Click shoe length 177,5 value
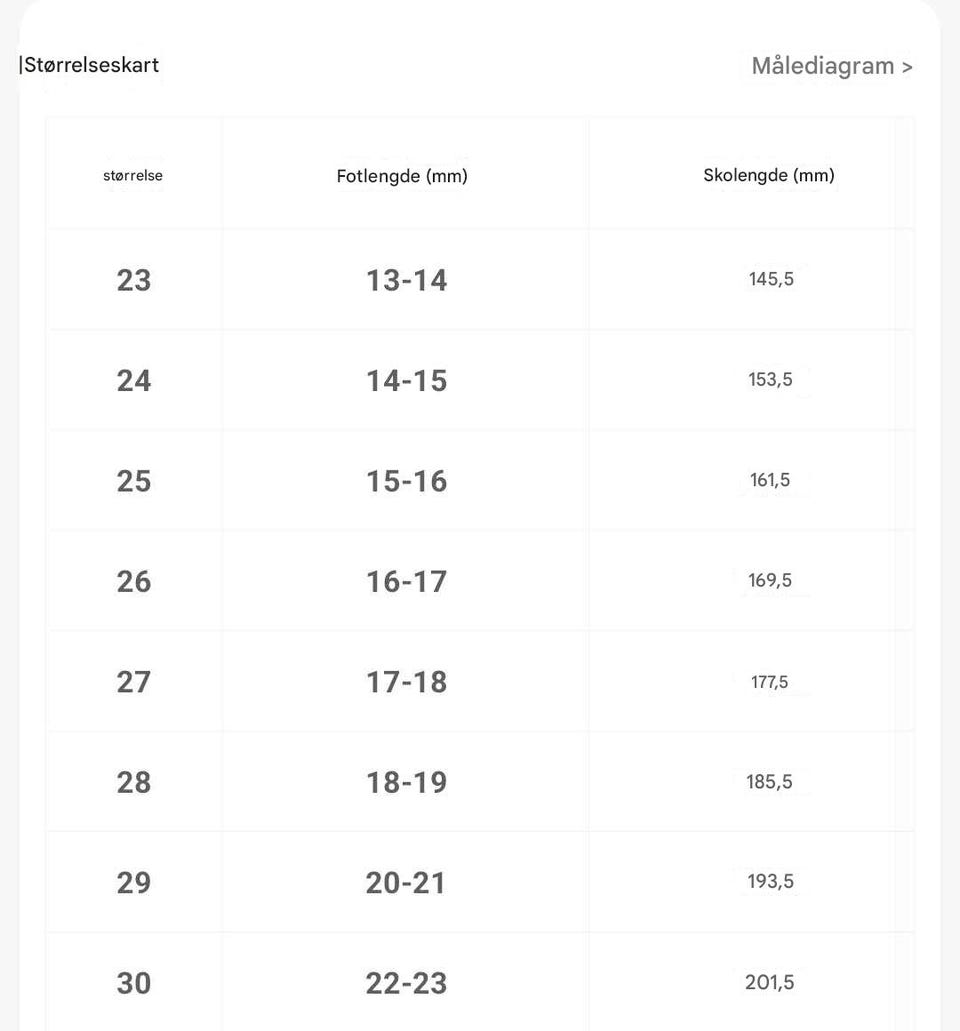960x1031 pixels. (769, 682)
